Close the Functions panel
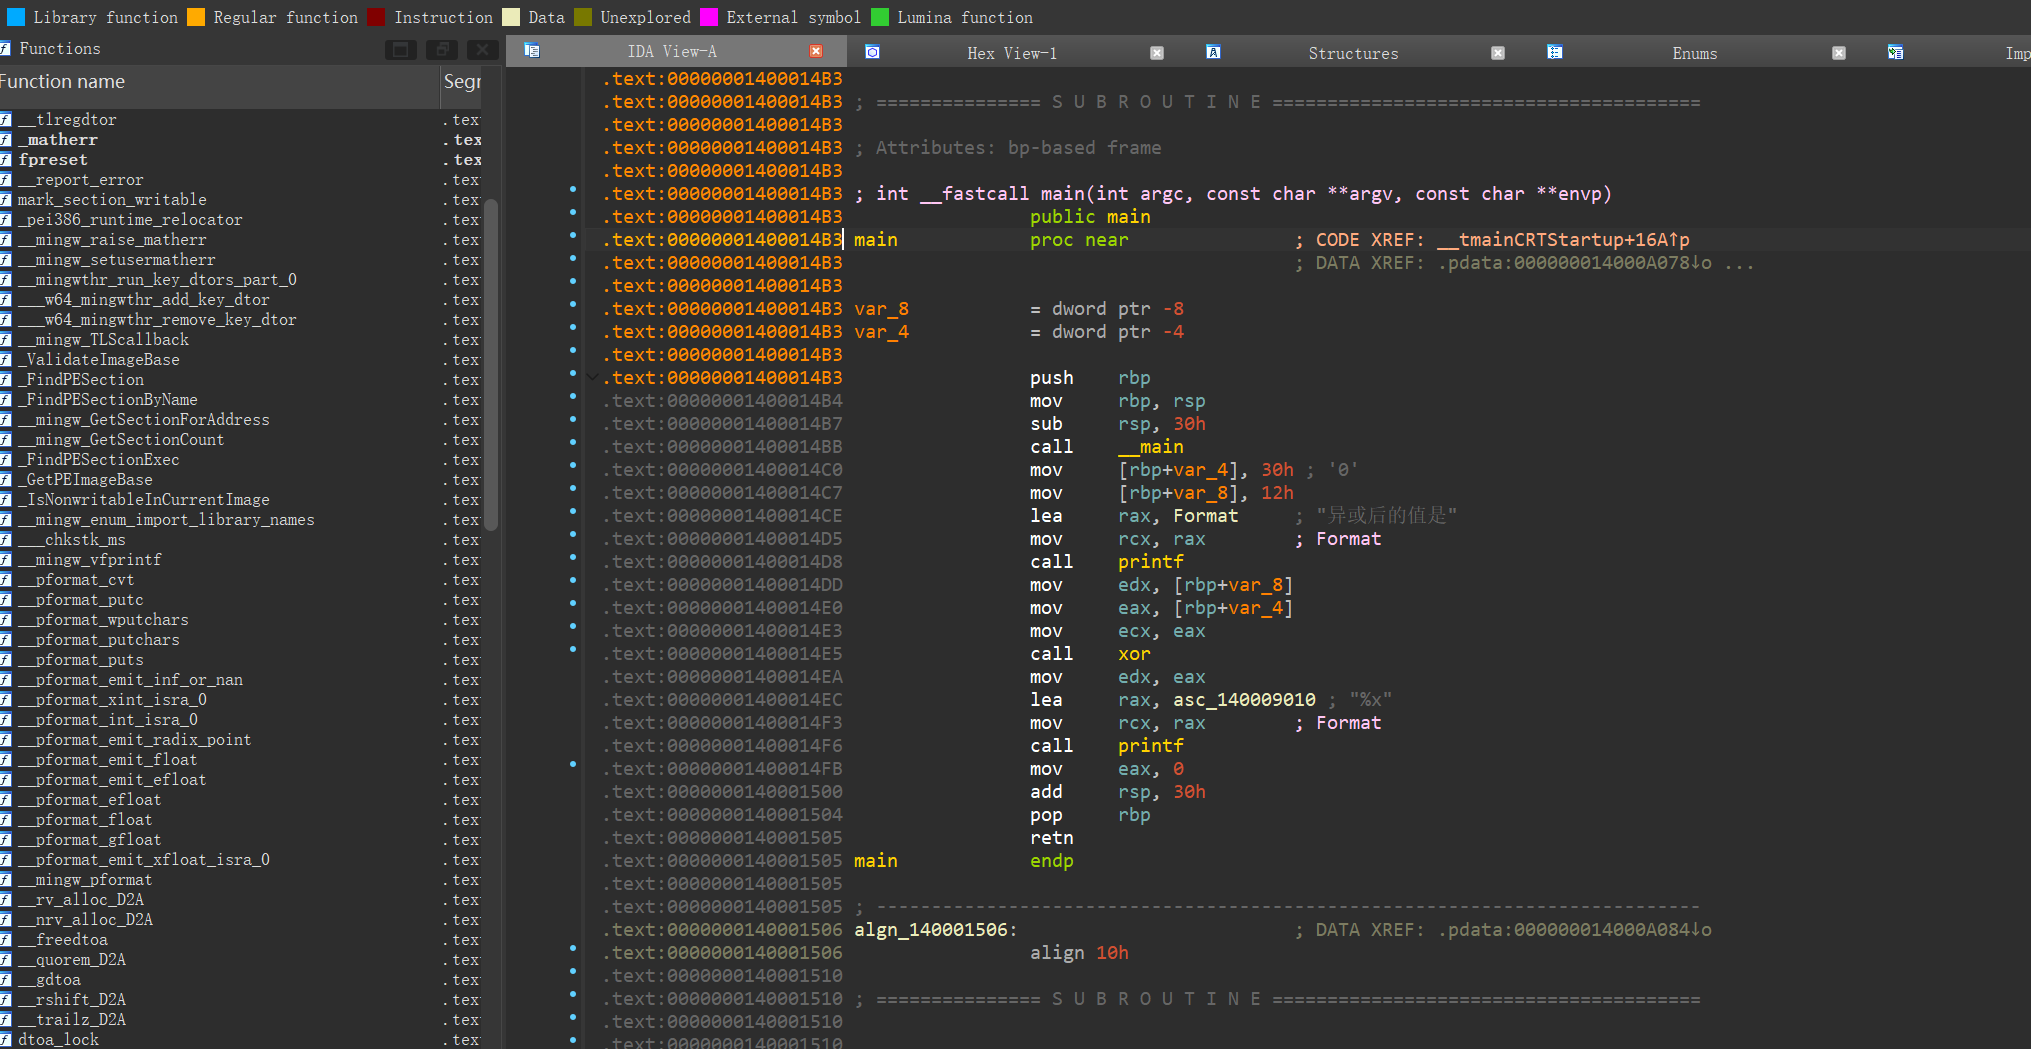This screenshot has height=1049, width=2031. (x=482, y=49)
